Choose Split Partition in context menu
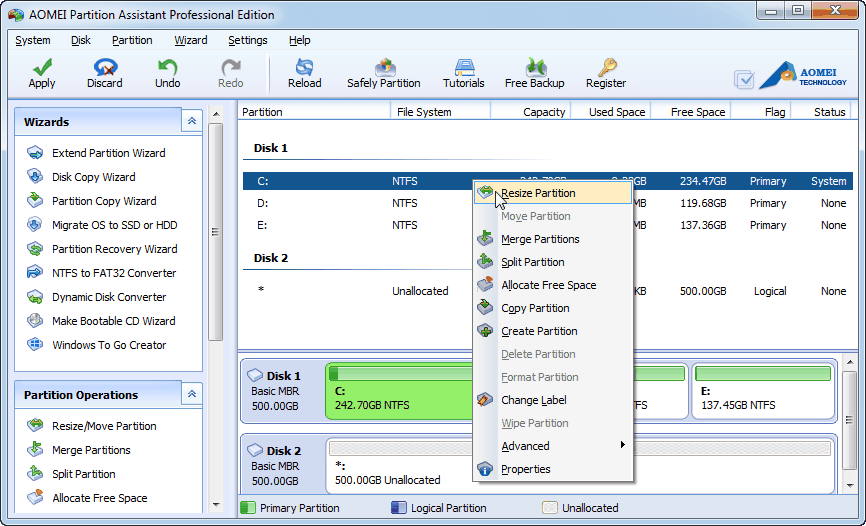This screenshot has width=866, height=526. click(x=552, y=262)
